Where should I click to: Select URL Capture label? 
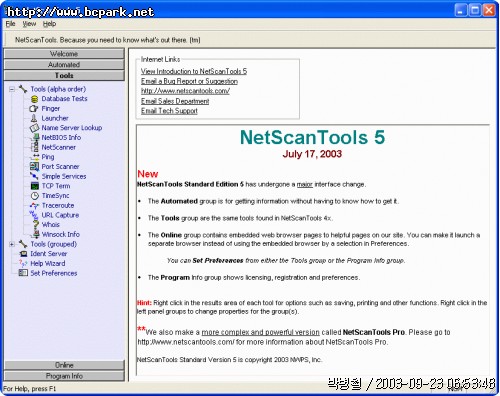coord(60,215)
